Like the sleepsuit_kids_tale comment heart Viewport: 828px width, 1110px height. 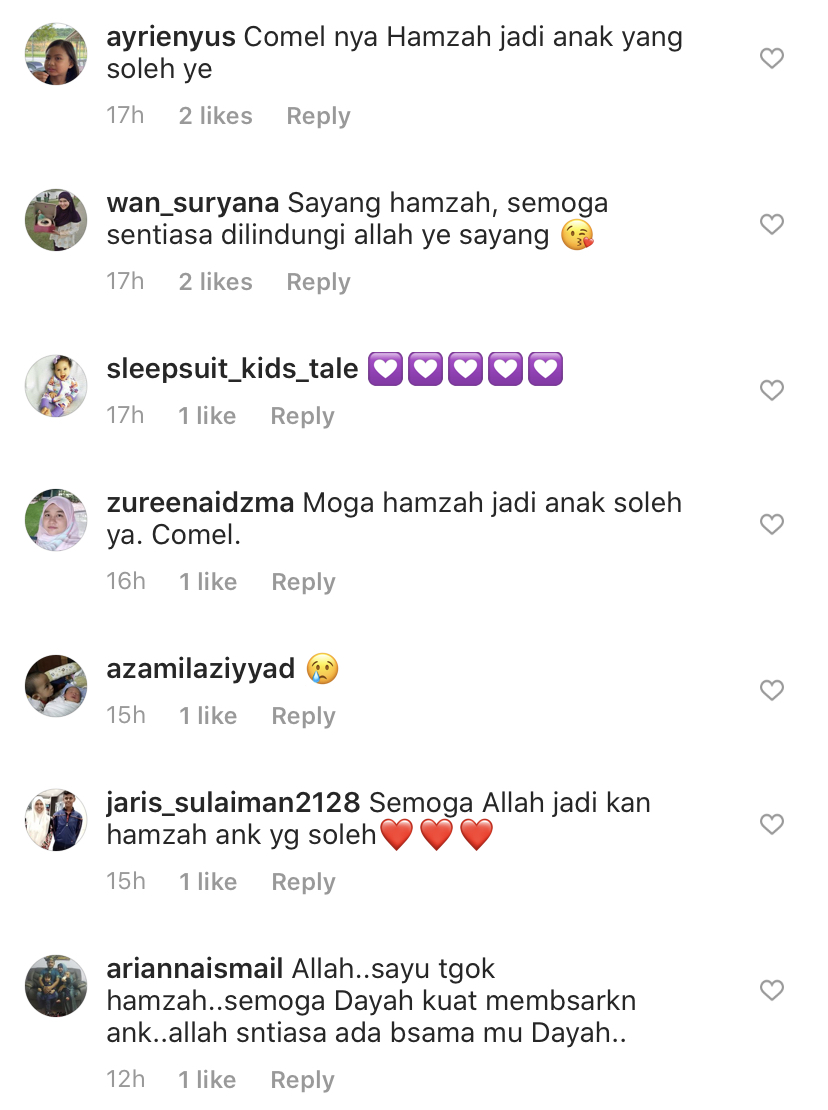(x=771, y=390)
